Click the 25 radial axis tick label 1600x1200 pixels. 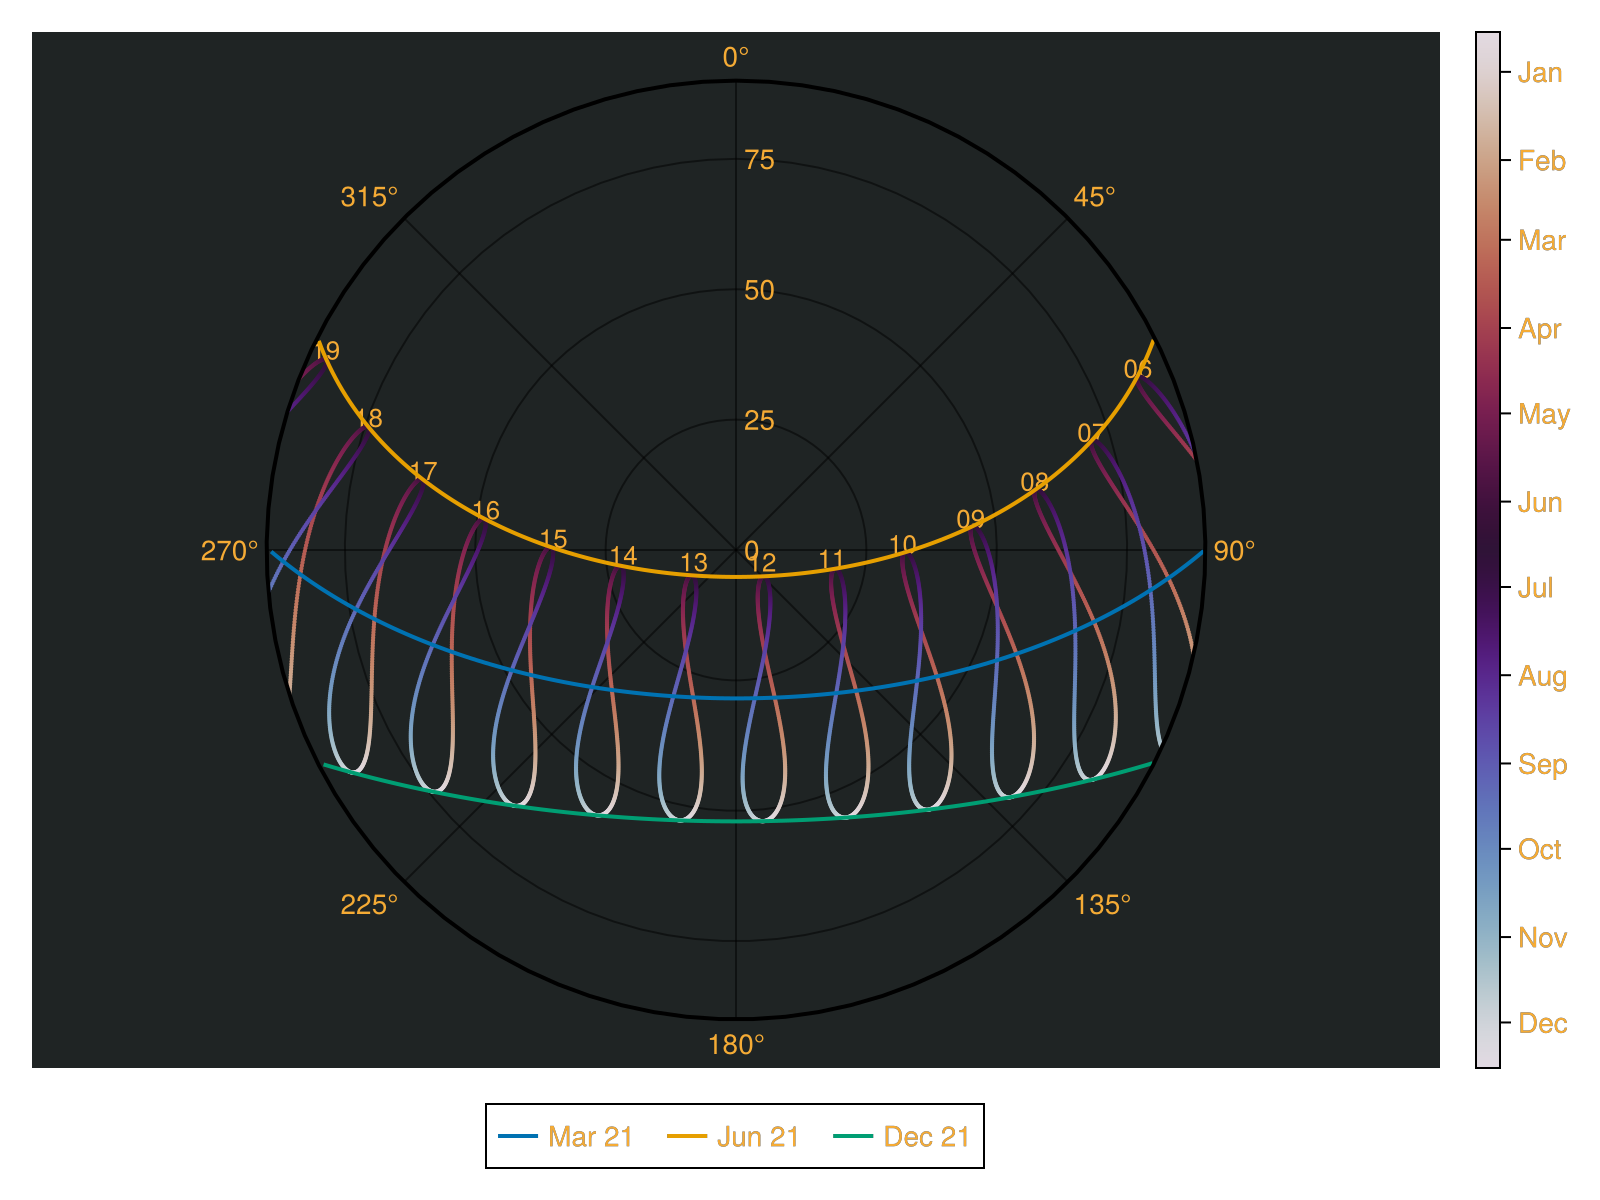759,421
